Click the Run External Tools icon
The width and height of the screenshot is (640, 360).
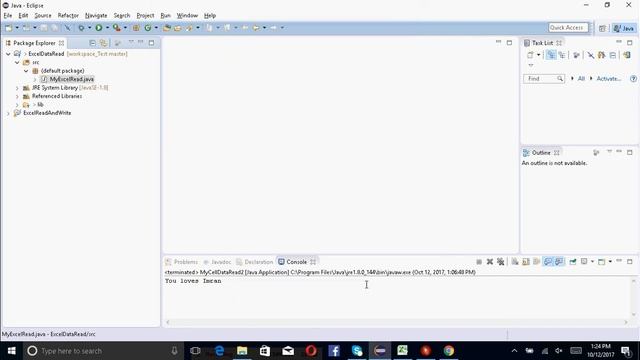[117, 28]
